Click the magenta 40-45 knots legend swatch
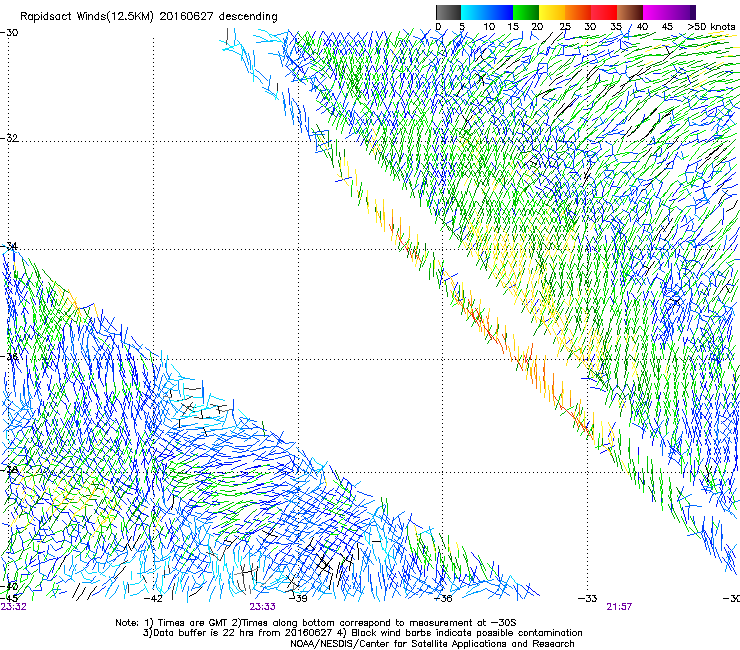The image size is (740, 650). (x=656, y=12)
